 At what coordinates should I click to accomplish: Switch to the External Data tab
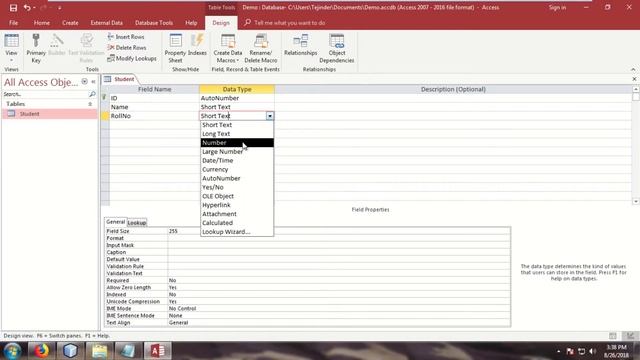click(107, 23)
